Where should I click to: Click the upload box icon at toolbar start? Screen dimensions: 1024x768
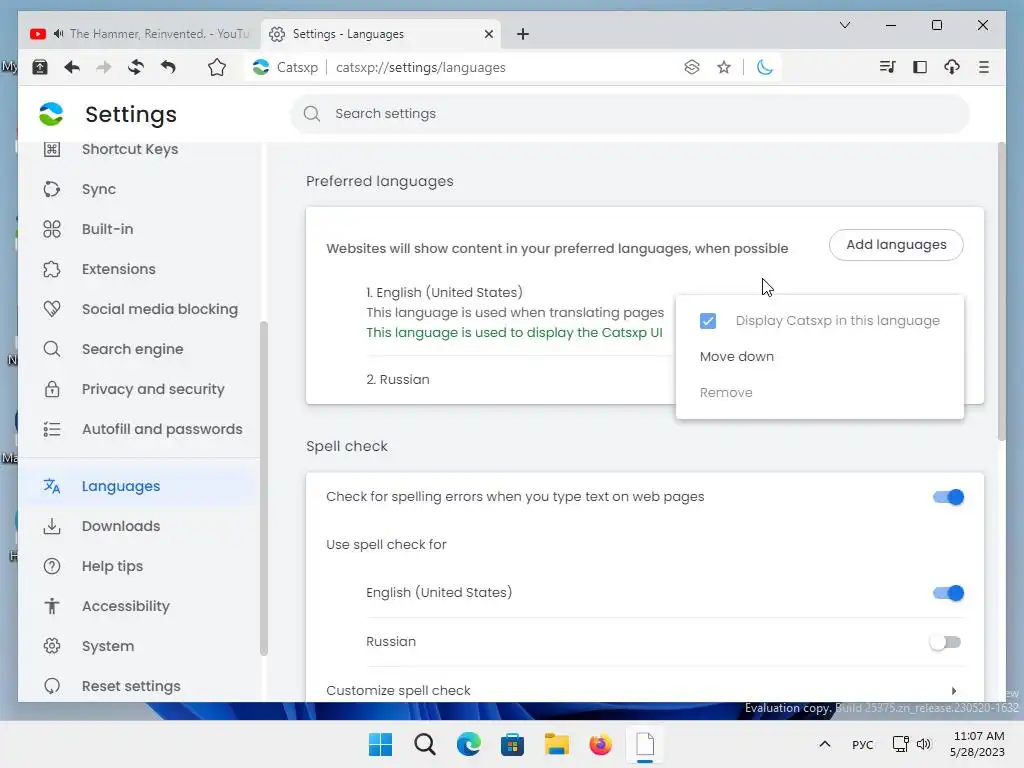pos(40,67)
